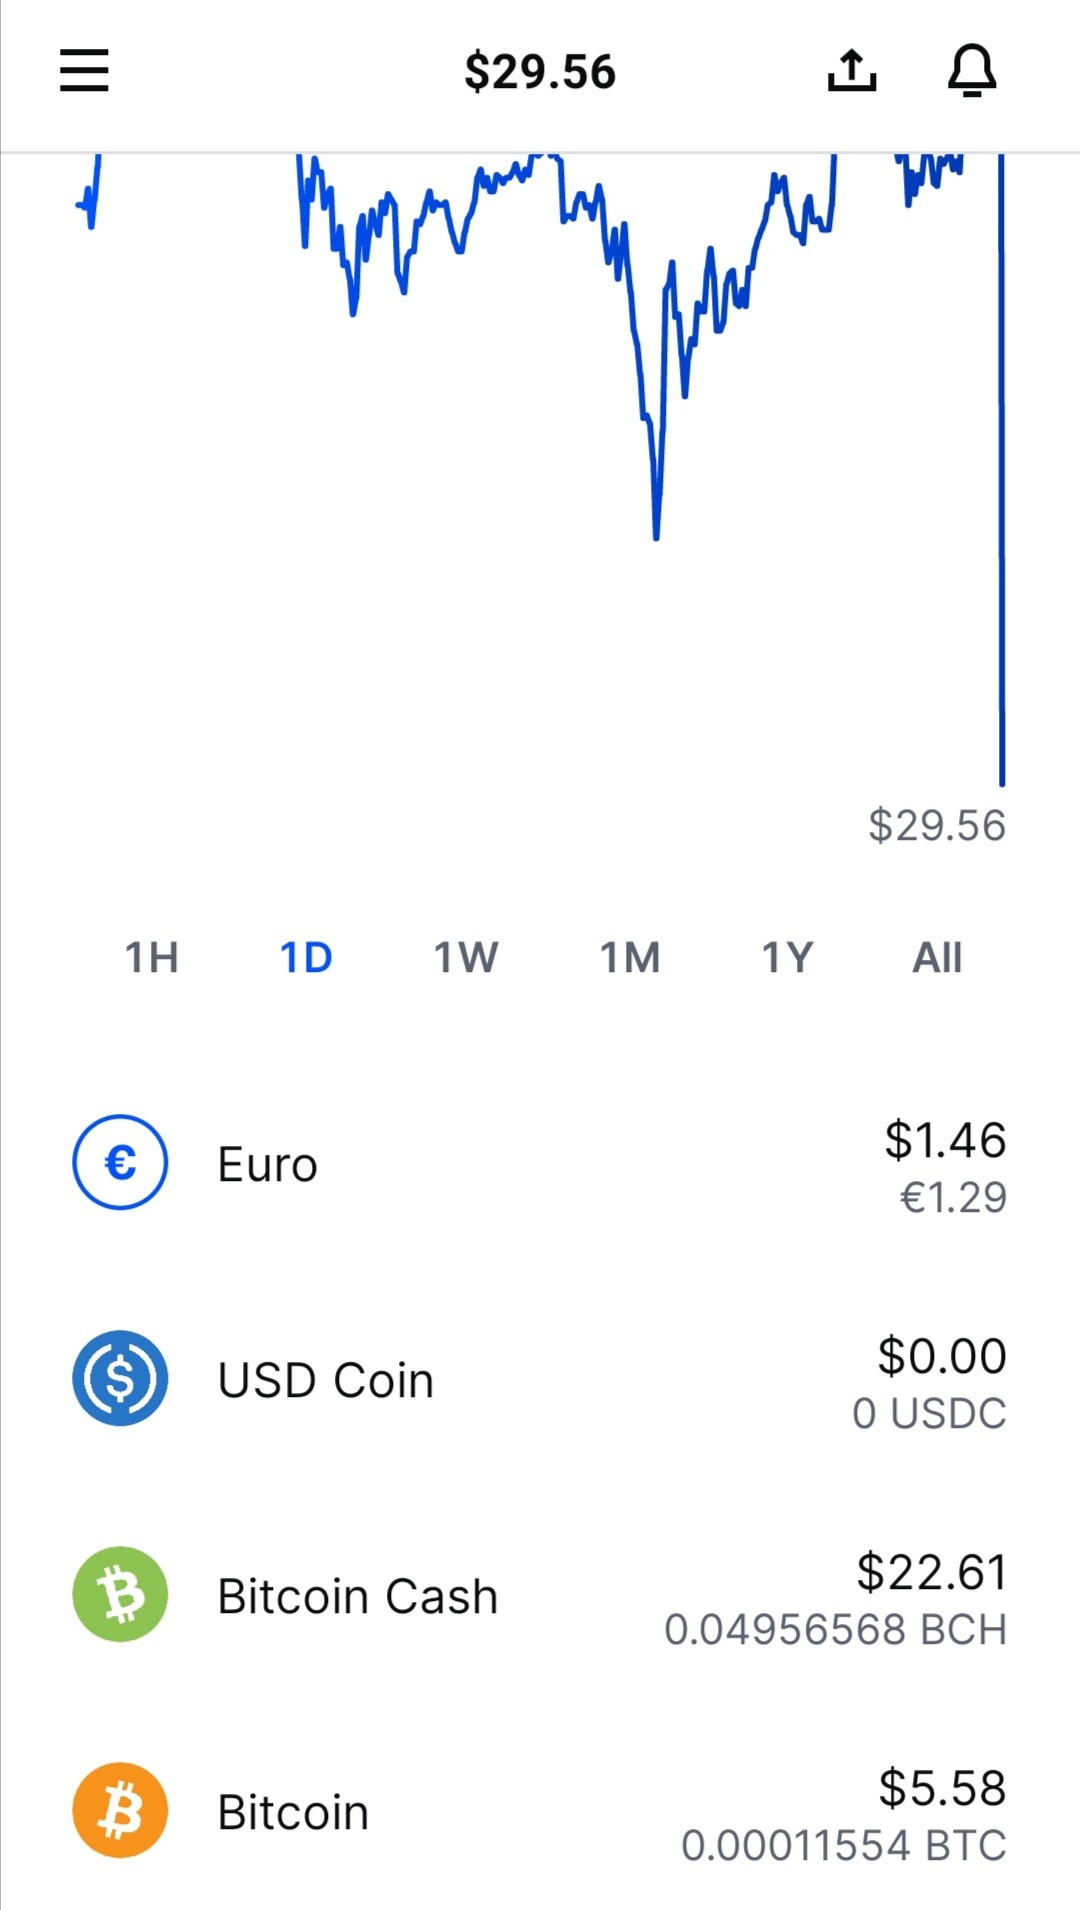
Task: Tap the orange Bitcoin icon
Action: click(120, 1810)
